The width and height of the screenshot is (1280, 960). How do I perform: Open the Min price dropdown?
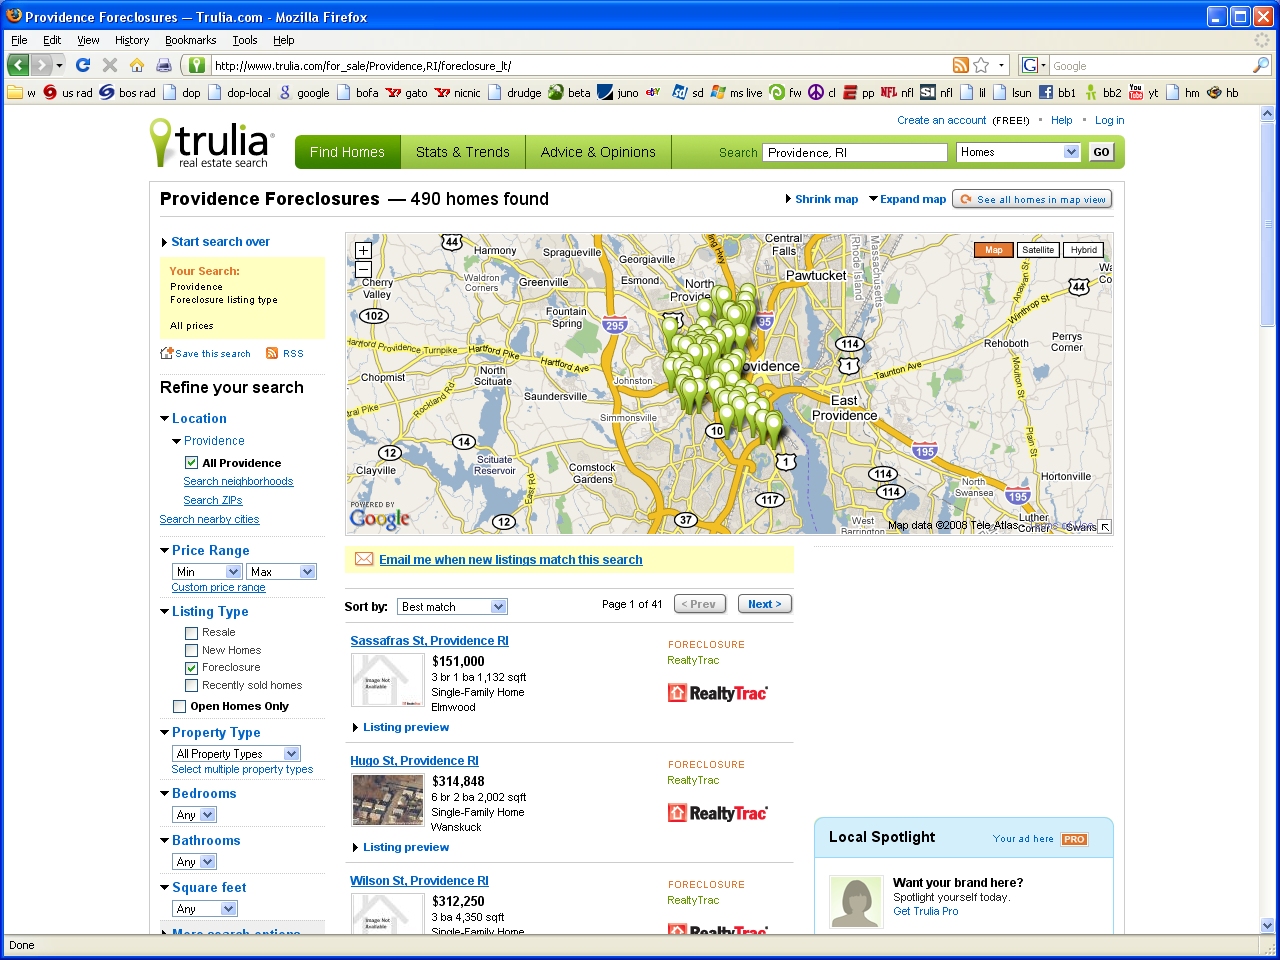coord(207,572)
